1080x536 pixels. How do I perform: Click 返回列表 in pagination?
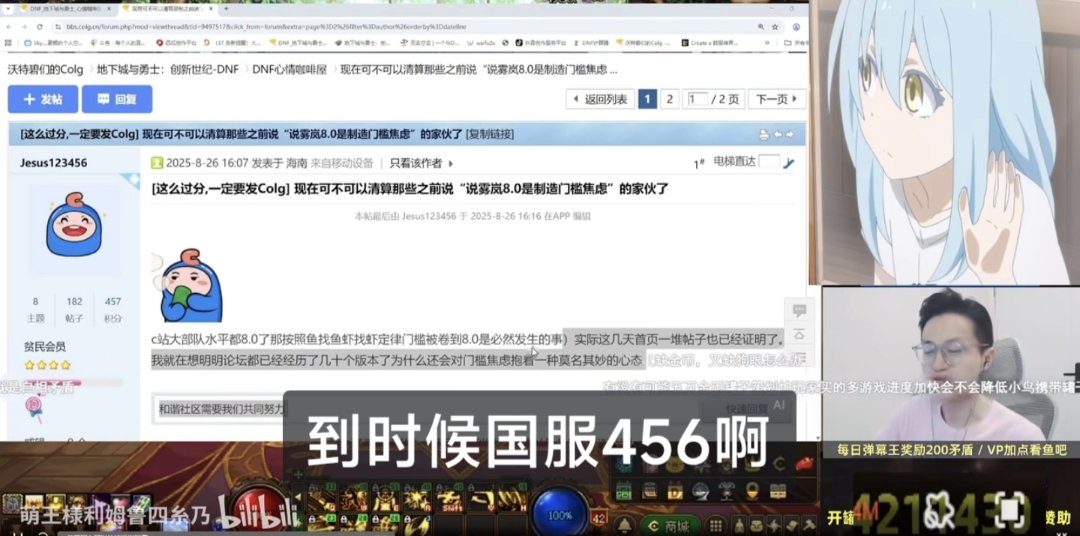[599, 99]
